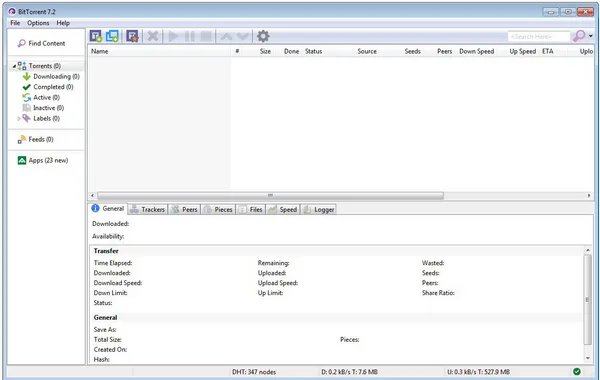This screenshot has height=380, width=600.
Task: Collapse the Torrents tree node
Action: tap(14, 66)
